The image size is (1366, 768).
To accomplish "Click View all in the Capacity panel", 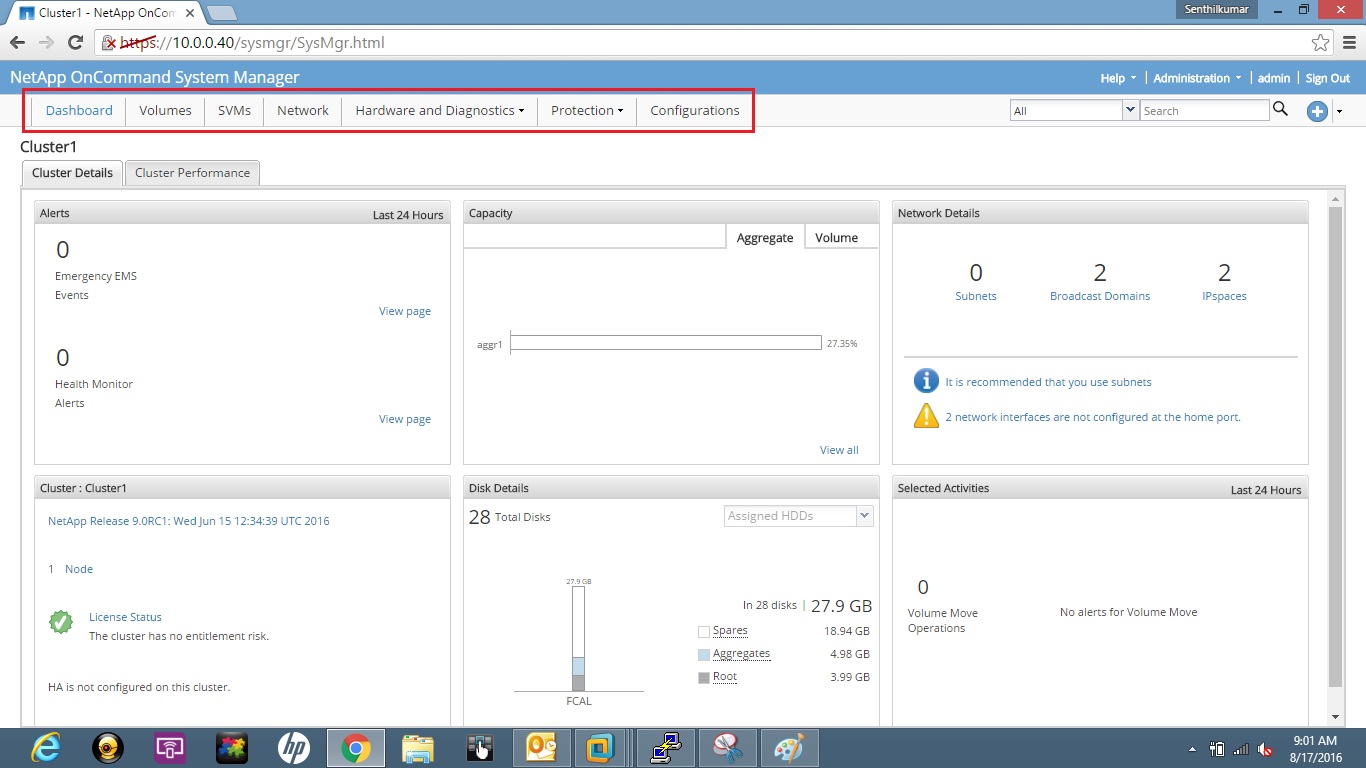I will 838,449.
